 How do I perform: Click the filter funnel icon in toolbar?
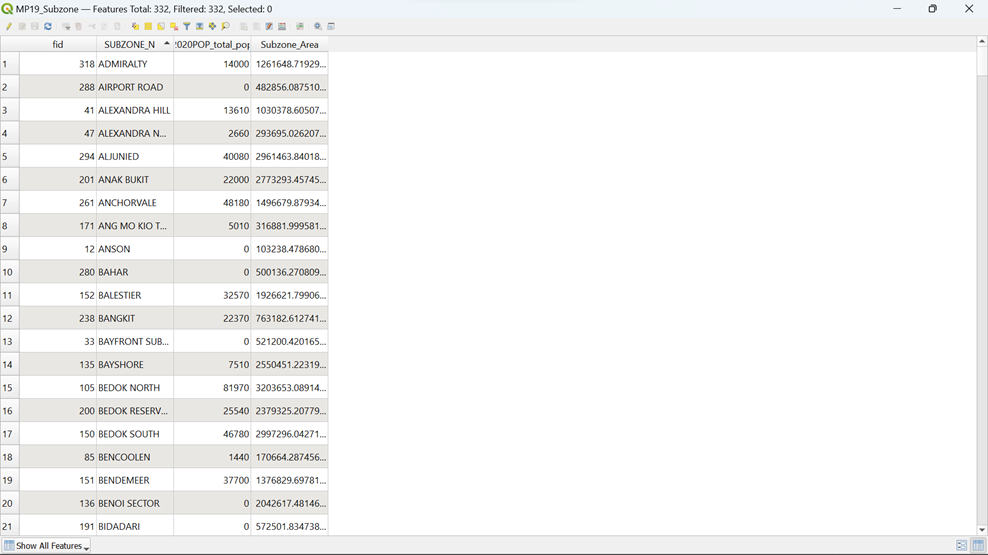[187, 27]
